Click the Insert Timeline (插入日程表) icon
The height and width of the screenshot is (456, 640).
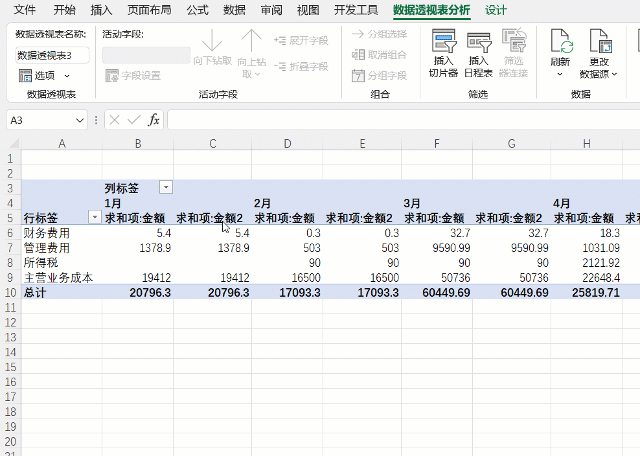(x=479, y=42)
